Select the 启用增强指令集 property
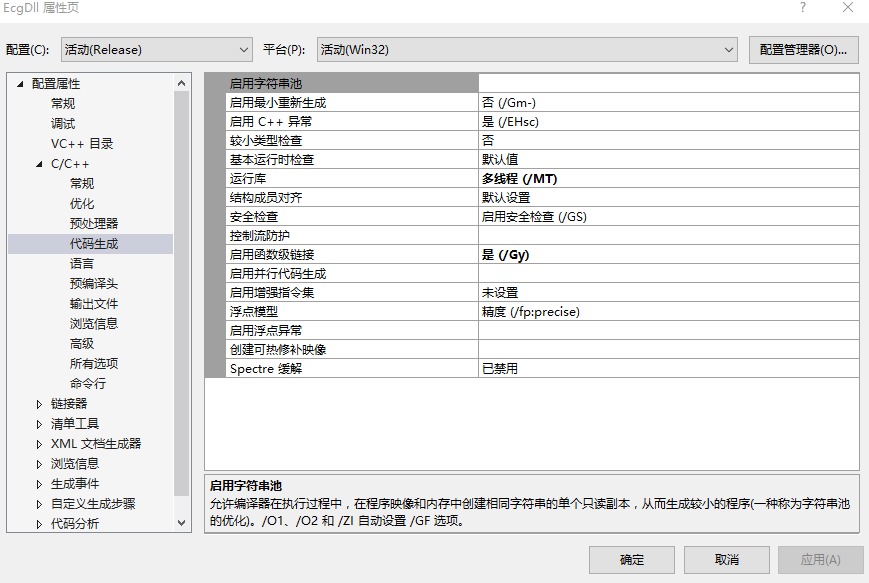The image size is (869, 583). click(x=352, y=293)
